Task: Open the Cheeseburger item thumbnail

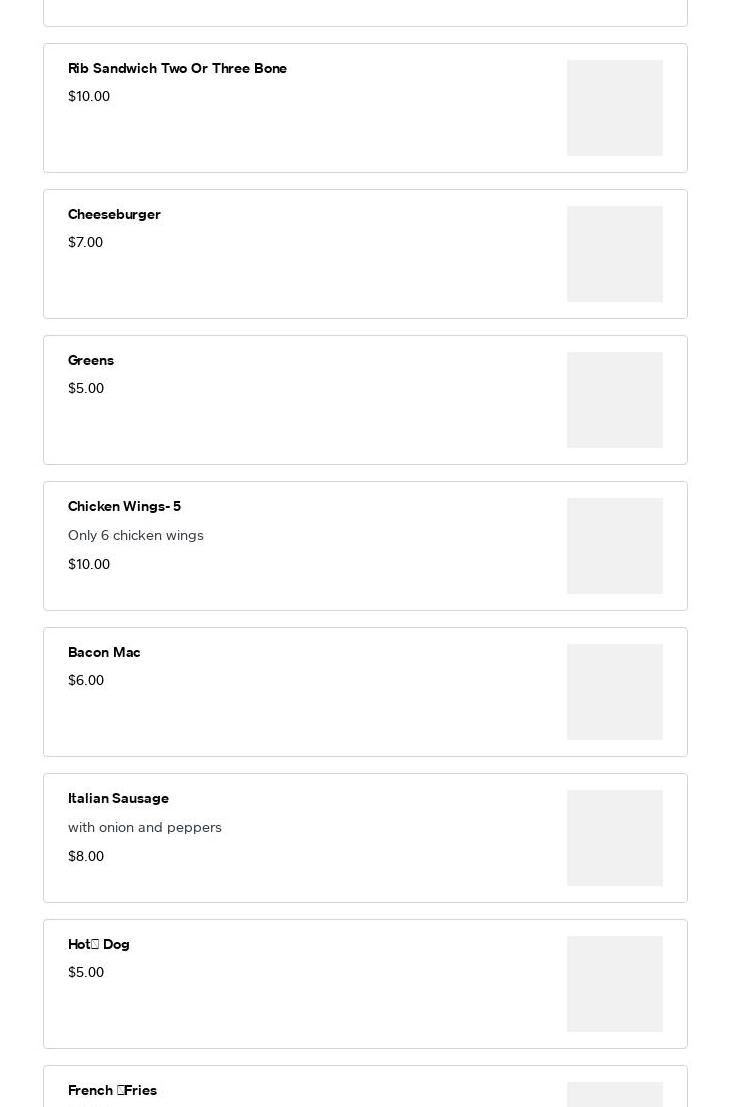Action: 614,254
